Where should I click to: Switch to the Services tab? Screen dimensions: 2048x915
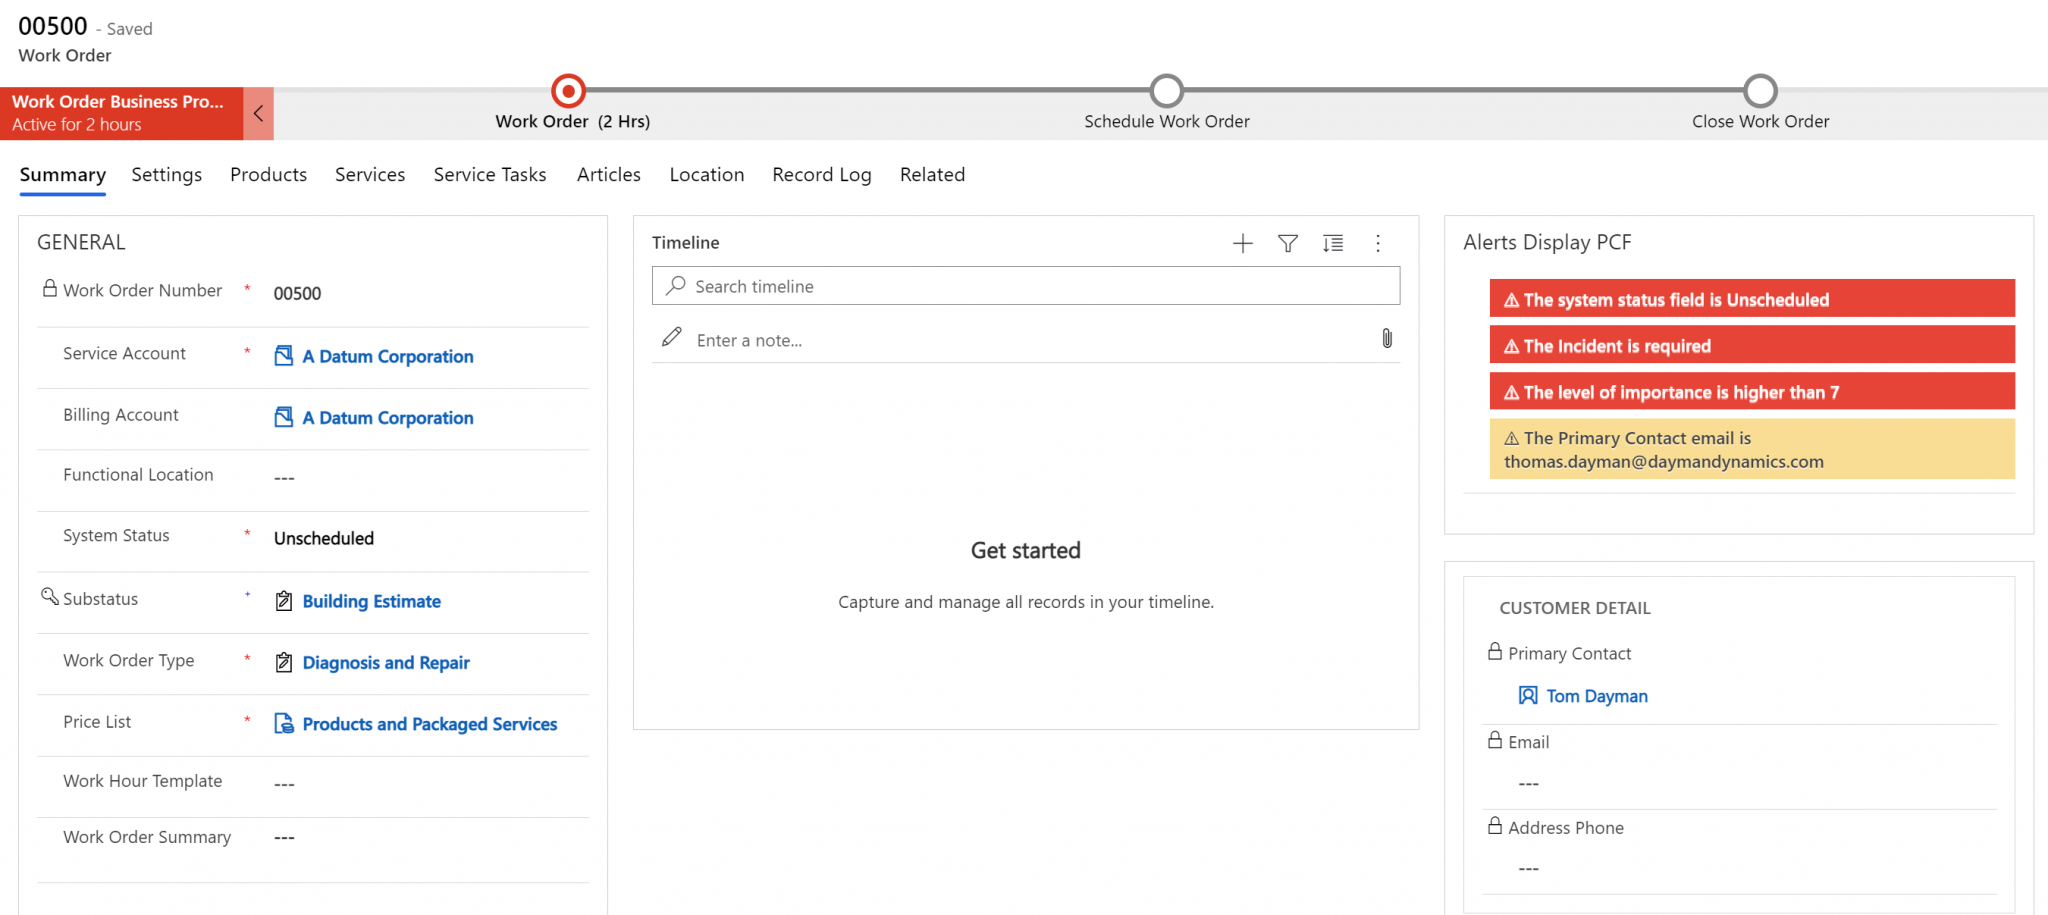pos(369,174)
